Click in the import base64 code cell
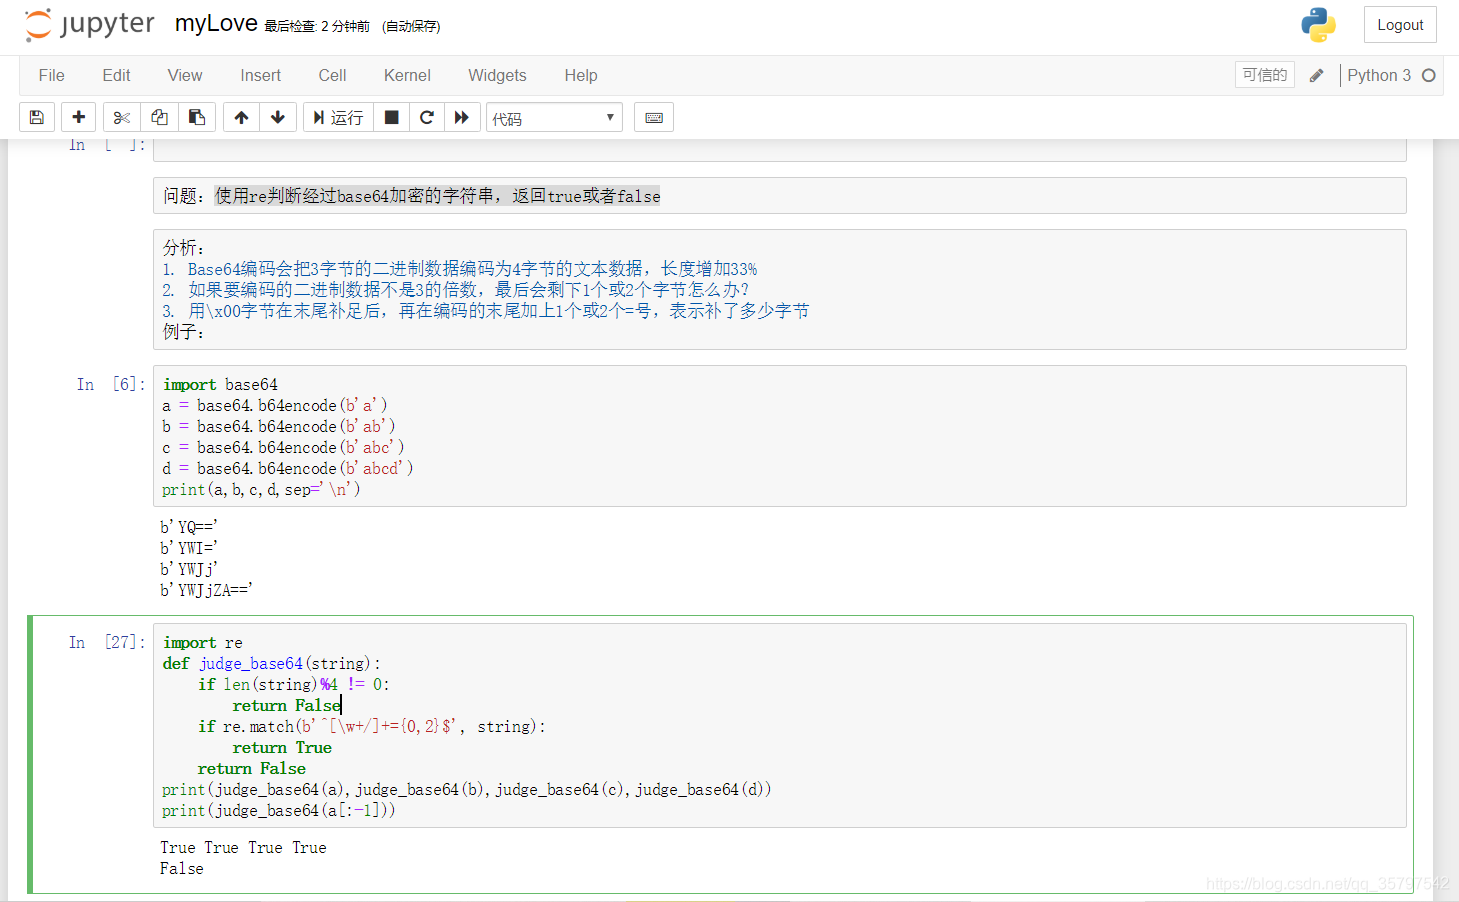The width and height of the screenshot is (1459, 902). coord(780,436)
